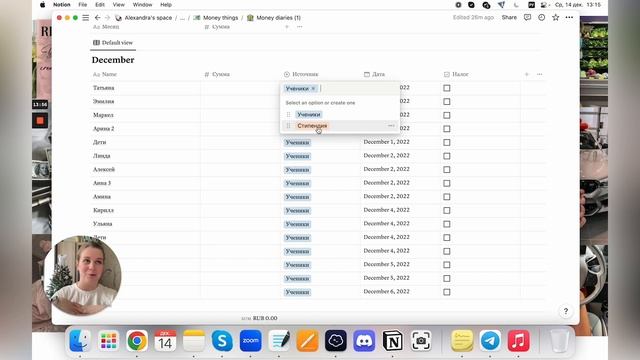This screenshot has width=640, height=360.
Task: Launch Zoom from the dock
Action: 251,340
